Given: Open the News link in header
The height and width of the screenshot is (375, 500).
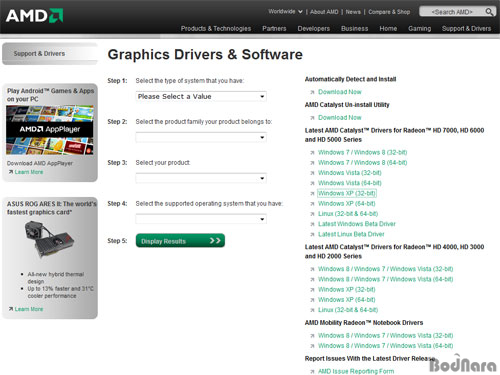Looking at the screenshot, I should [x=353, y=12].
